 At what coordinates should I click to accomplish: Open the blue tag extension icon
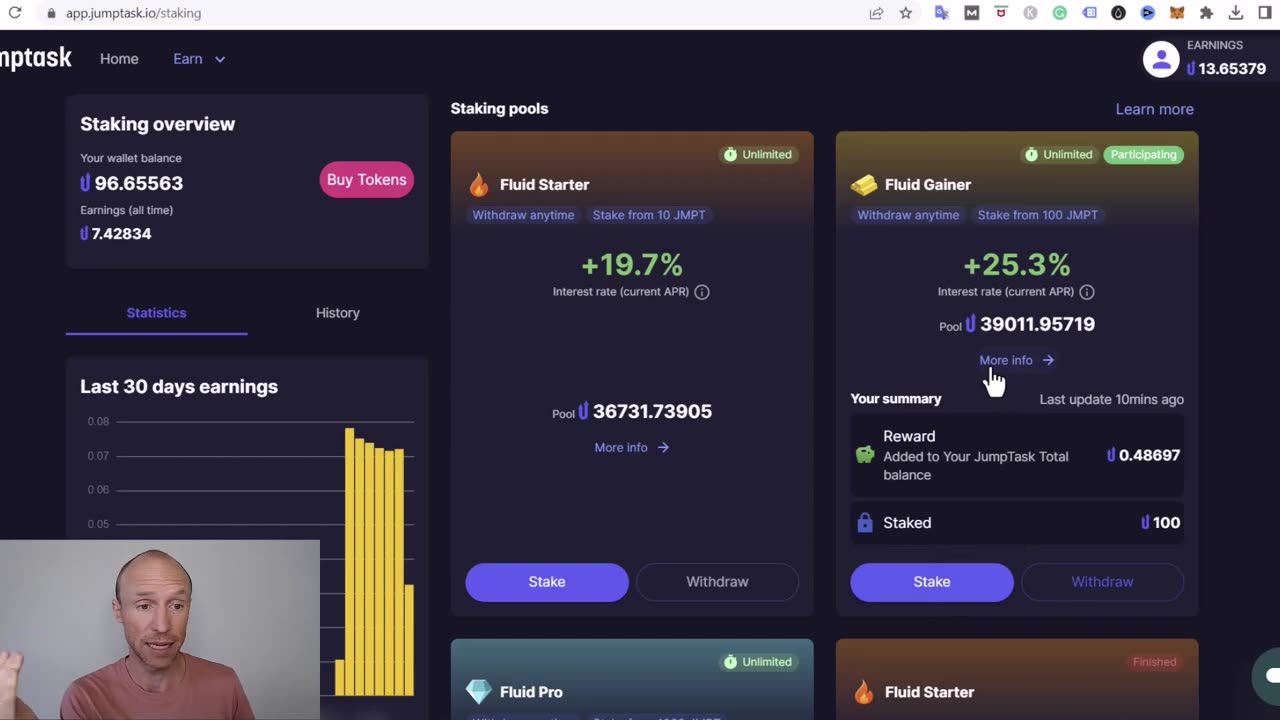(x=1089, y=13)
